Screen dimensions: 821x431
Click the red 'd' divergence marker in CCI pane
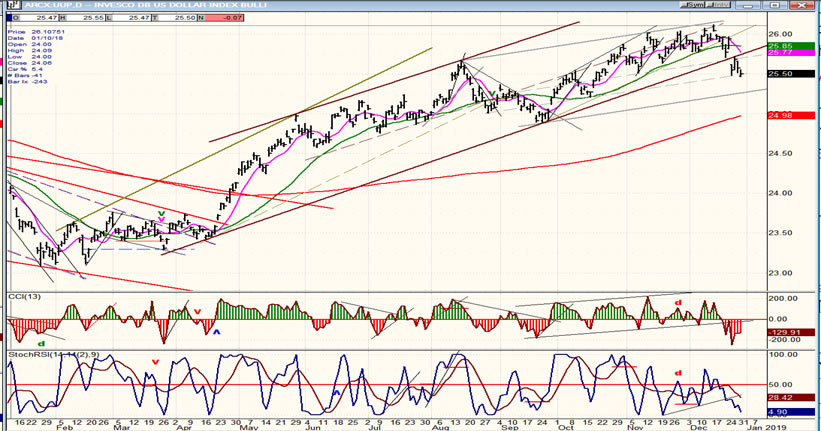678,303
